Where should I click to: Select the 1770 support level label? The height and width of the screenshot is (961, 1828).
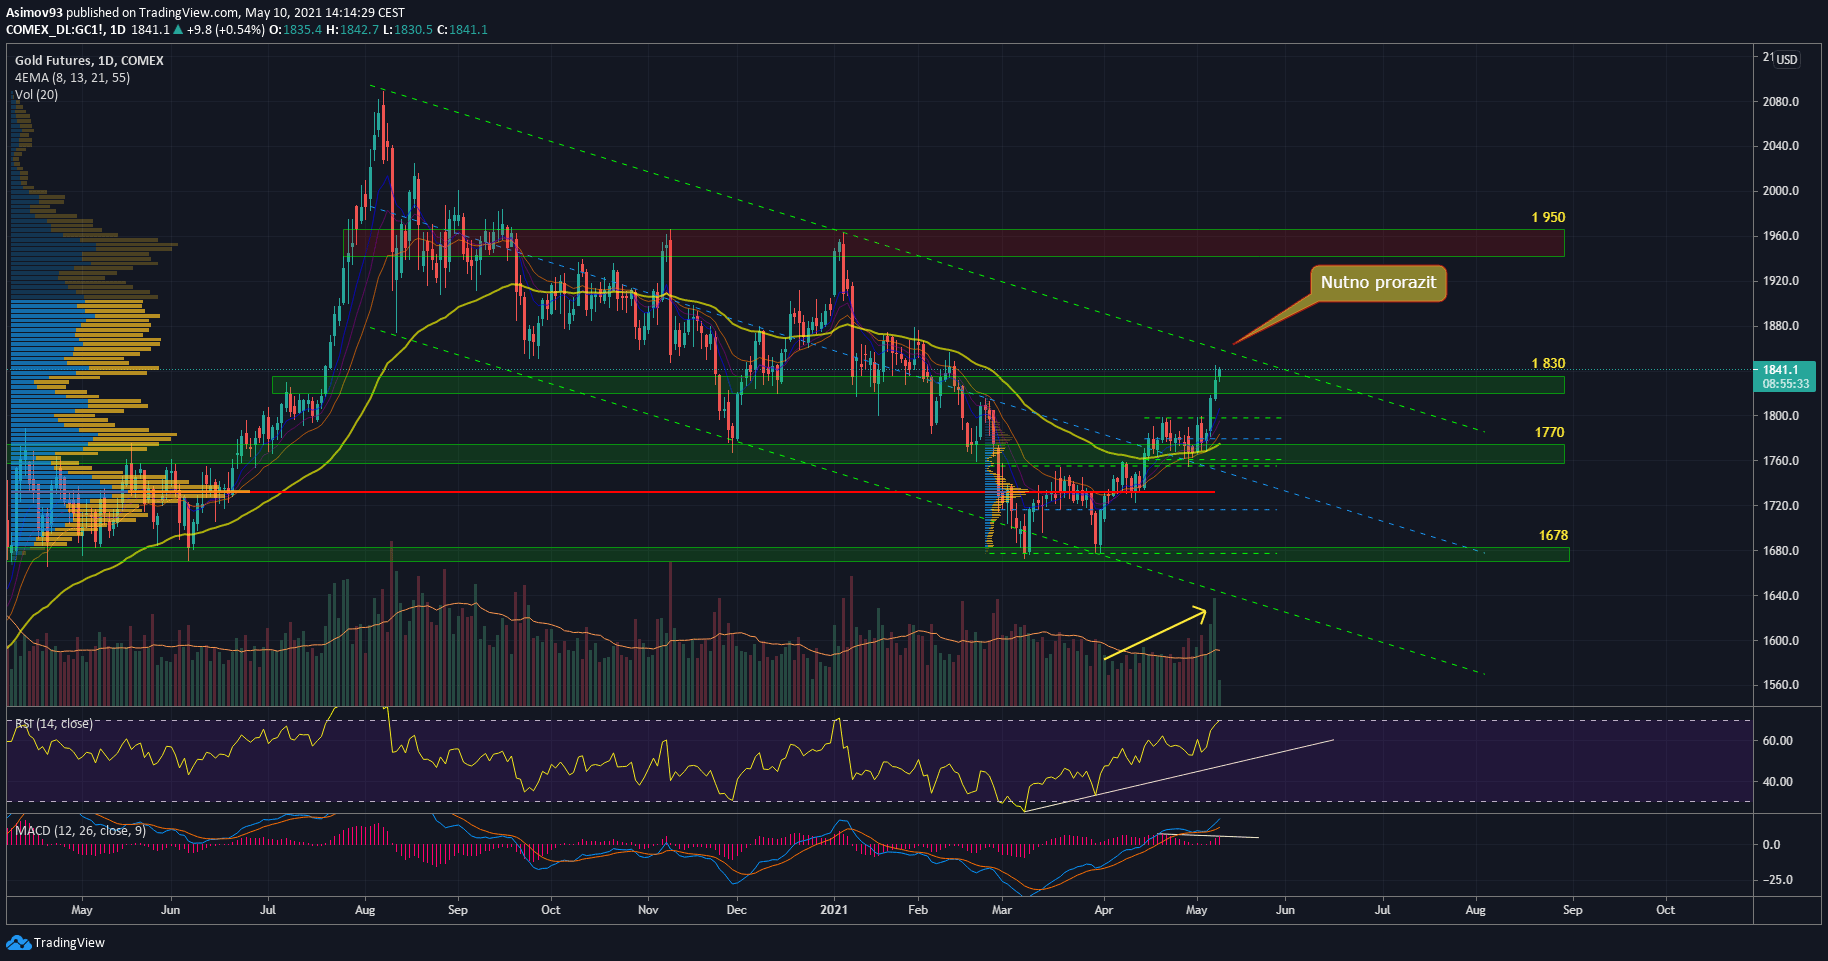point(1549,432)
